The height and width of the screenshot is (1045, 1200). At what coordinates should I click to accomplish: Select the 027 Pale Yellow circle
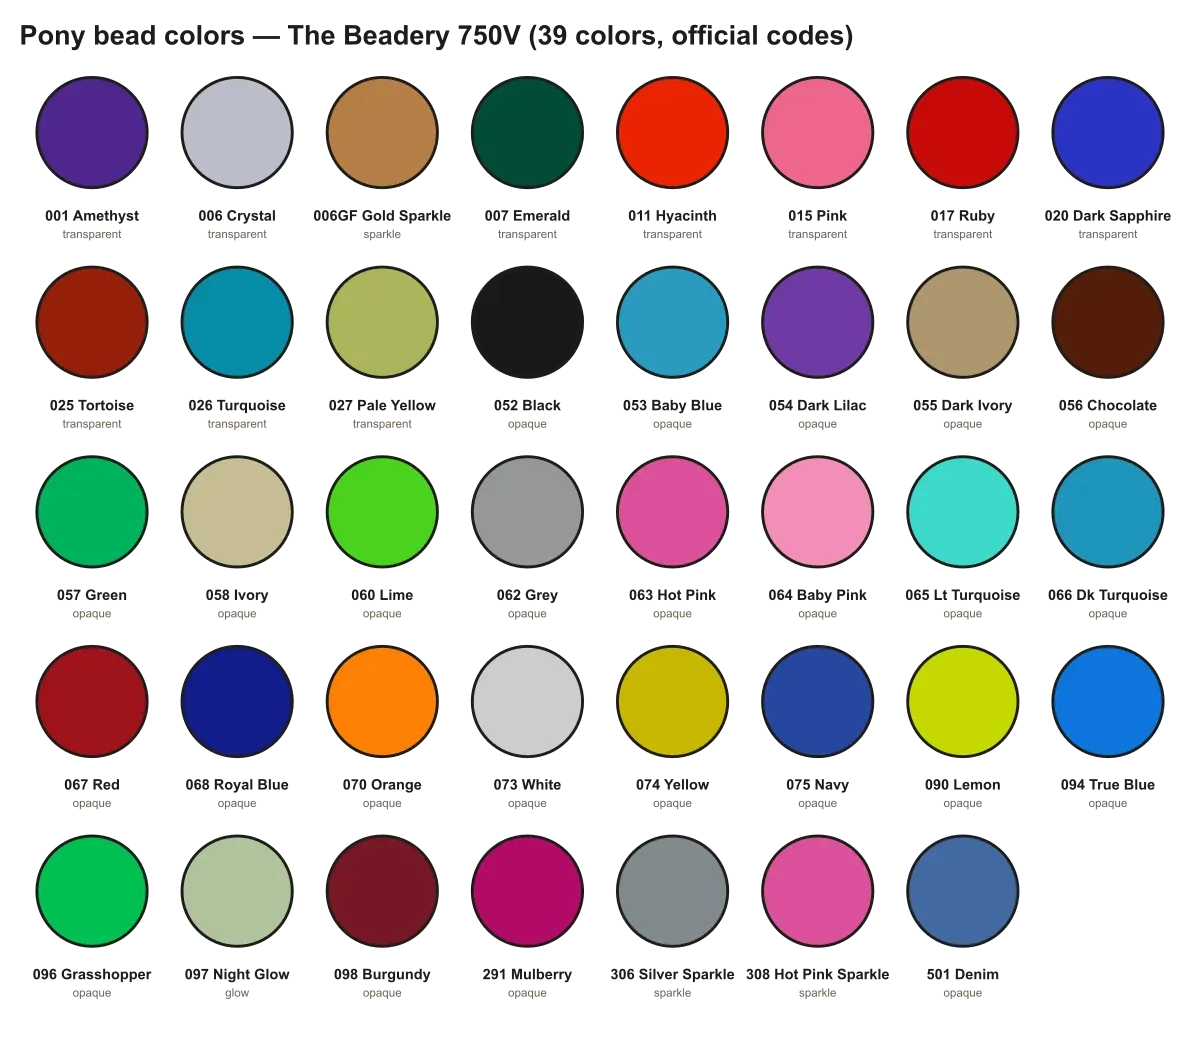coord(382,323)
